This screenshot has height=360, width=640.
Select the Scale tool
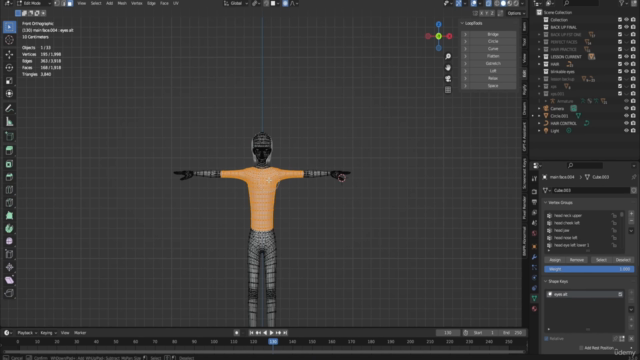pos(9,81)
